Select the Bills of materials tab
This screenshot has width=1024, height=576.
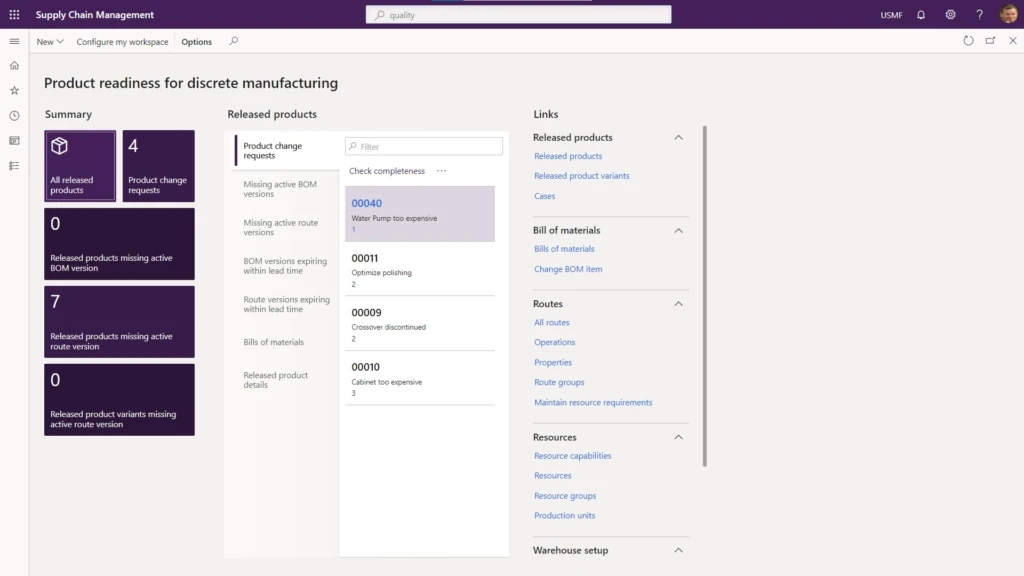pos(274,342)
